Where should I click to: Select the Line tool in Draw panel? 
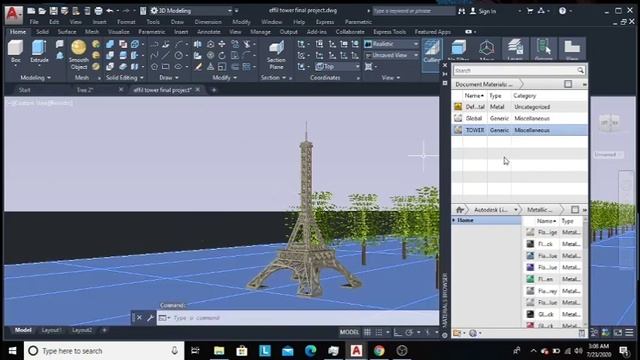click(x=166, y=56)
